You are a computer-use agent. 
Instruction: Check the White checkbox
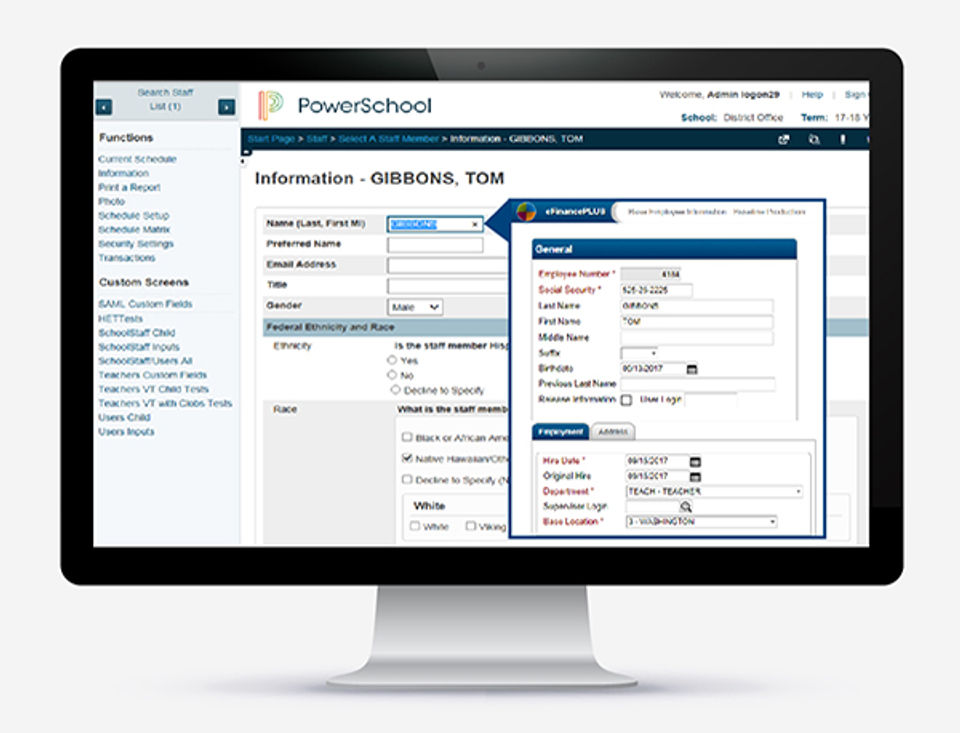tap(414, 526)
